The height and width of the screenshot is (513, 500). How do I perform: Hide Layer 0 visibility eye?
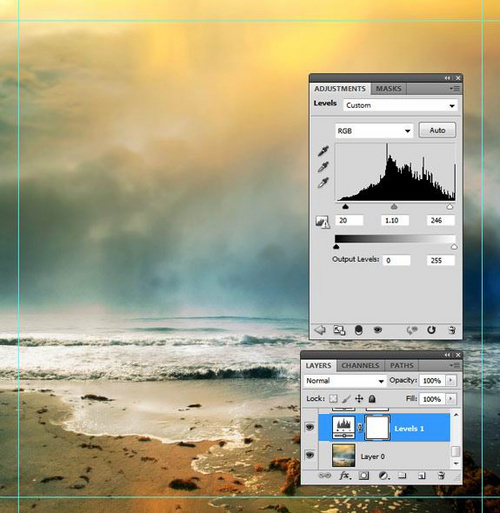tap(310, 455)
